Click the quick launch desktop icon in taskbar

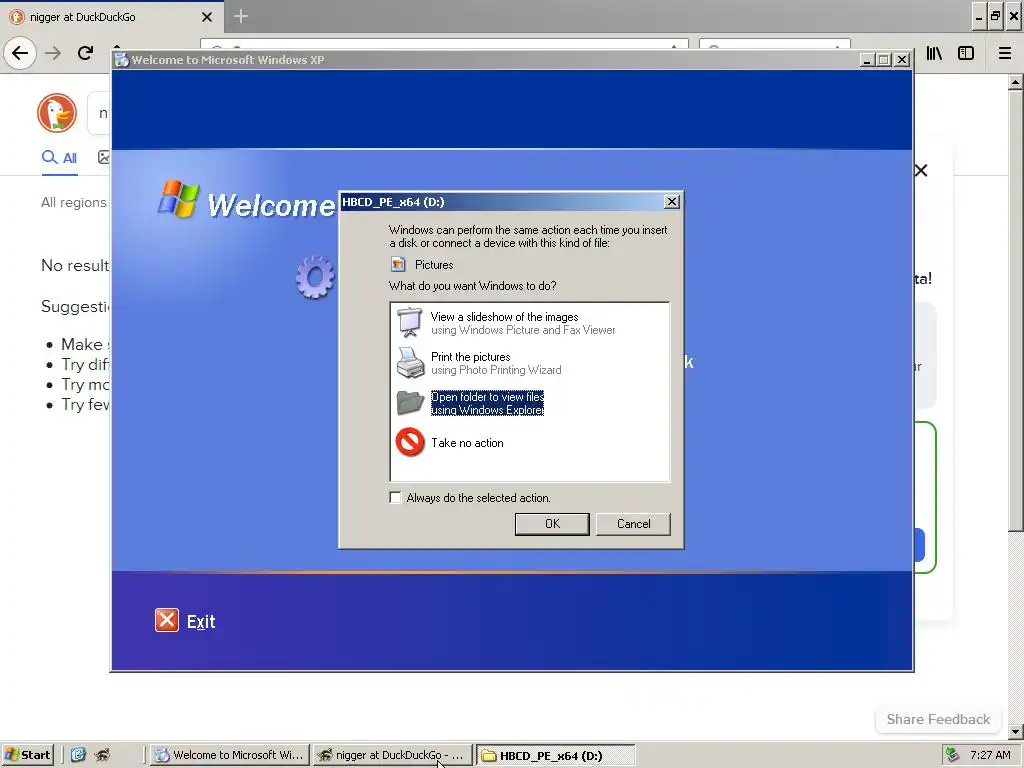coord(78,755)
